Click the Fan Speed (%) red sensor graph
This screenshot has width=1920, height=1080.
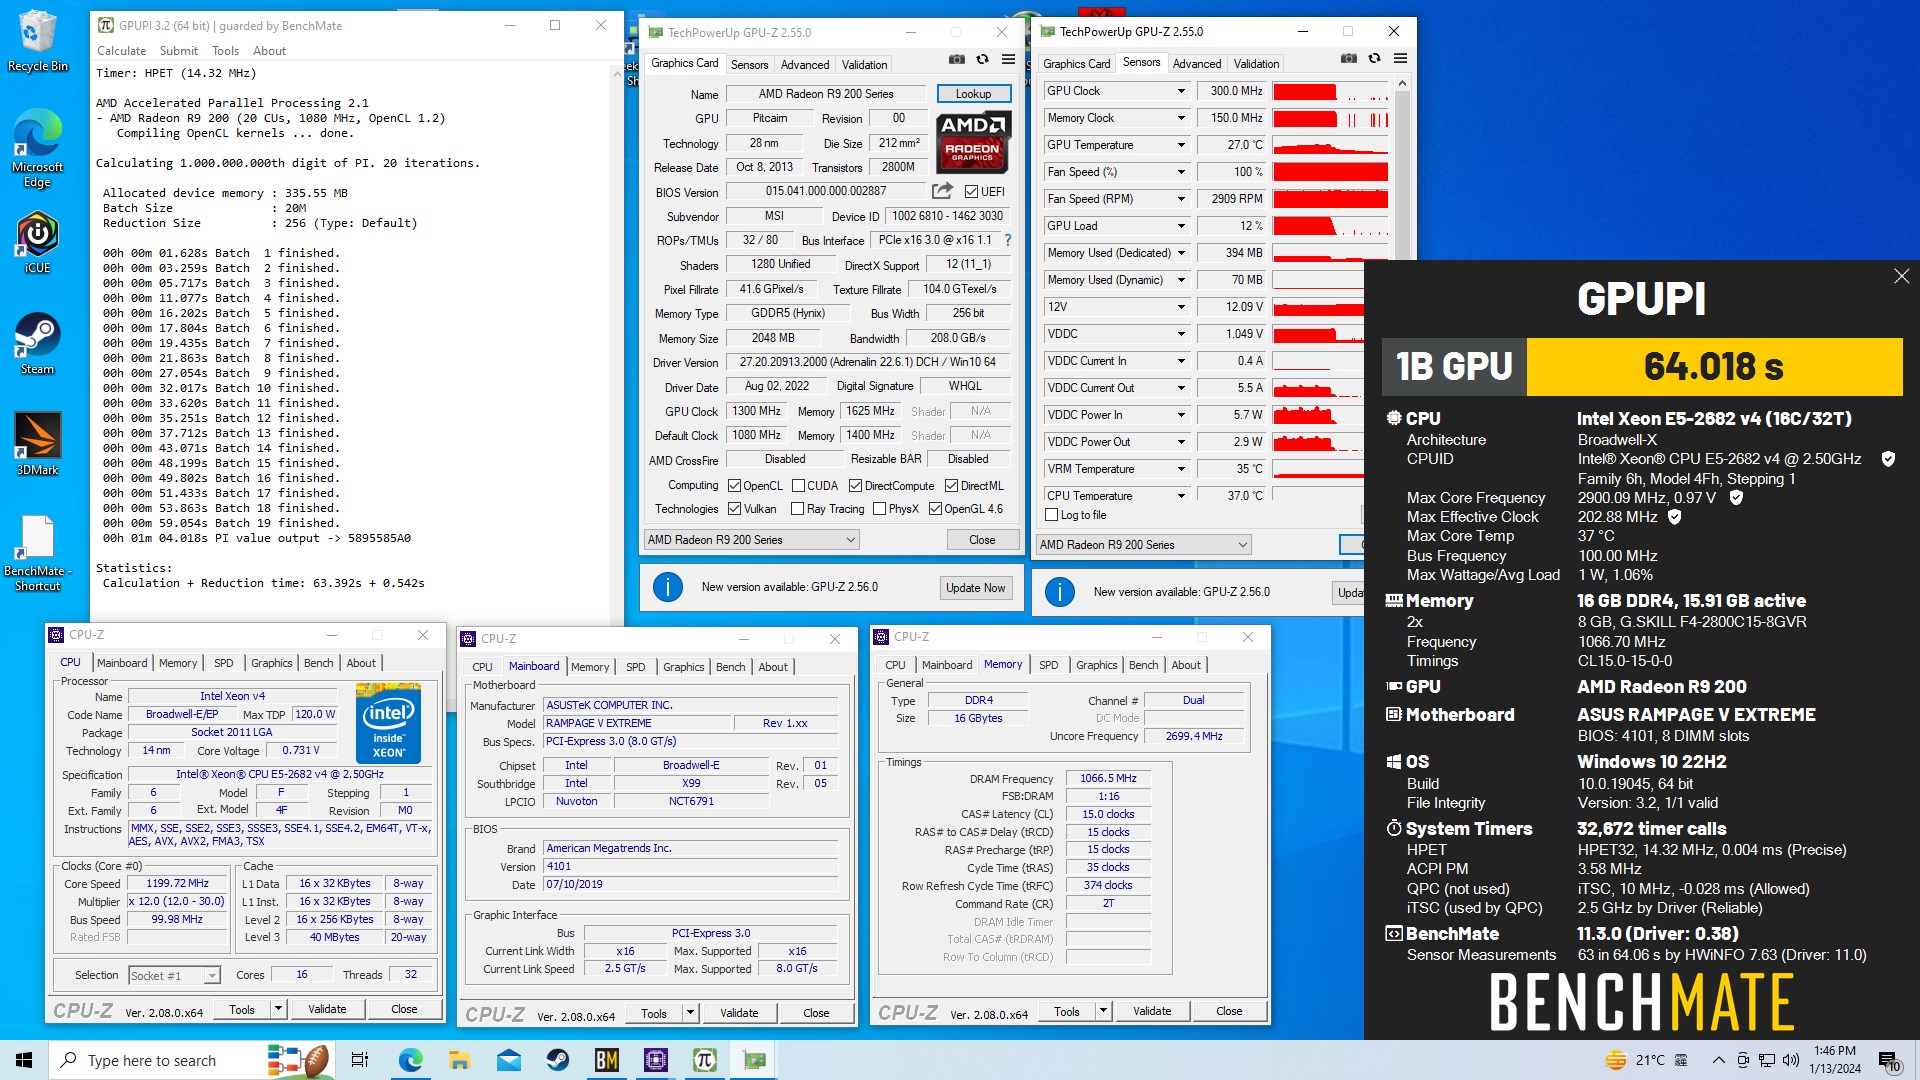(1330, 172)
